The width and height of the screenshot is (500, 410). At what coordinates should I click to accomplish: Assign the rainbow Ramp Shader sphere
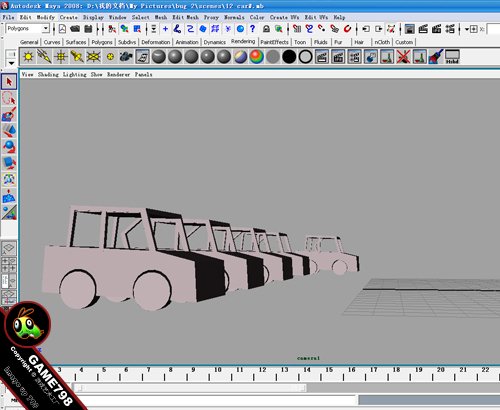pos(256,56)
